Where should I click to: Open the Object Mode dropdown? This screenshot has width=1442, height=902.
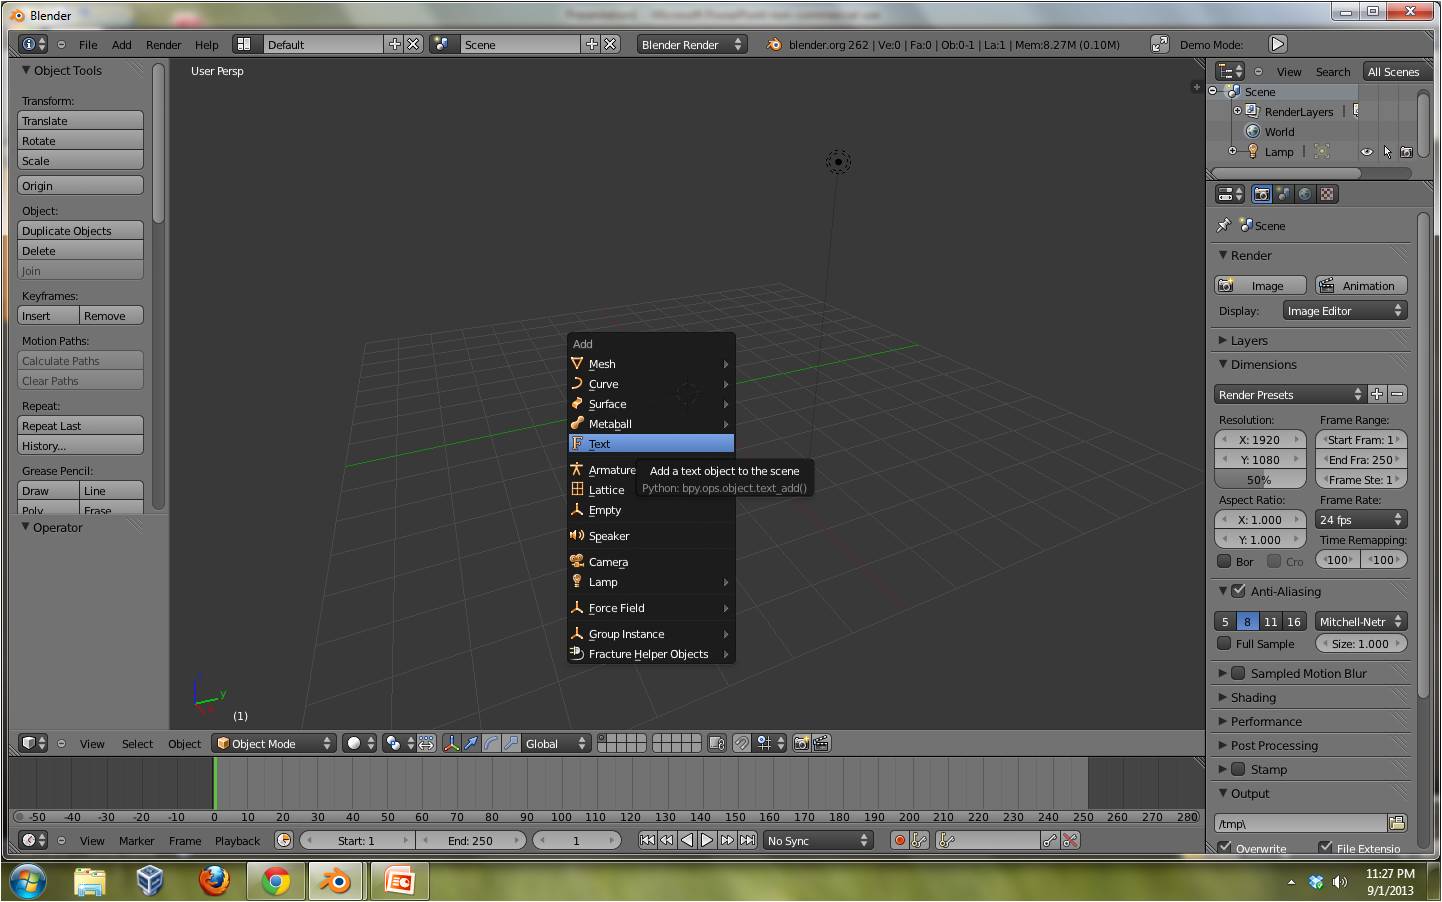[274, 743]
